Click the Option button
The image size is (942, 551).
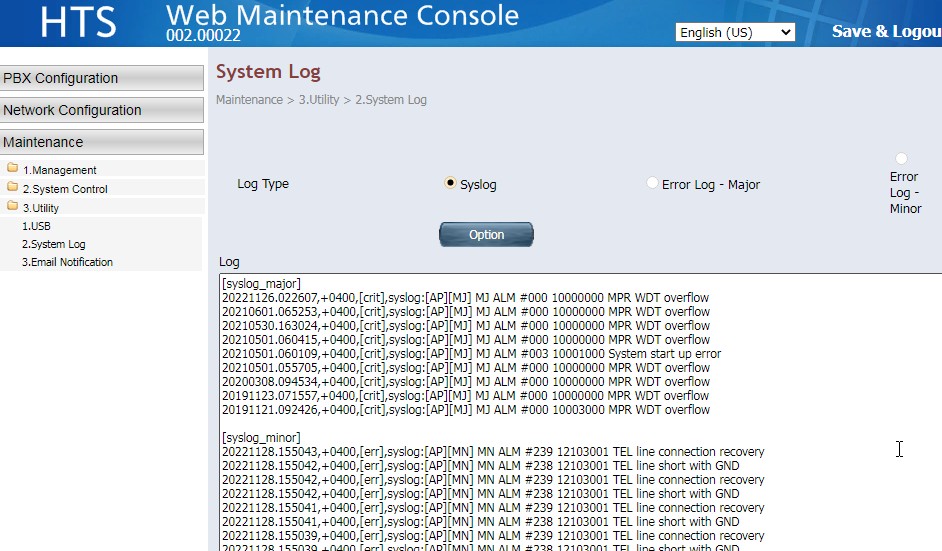click(x=486, y=234)
